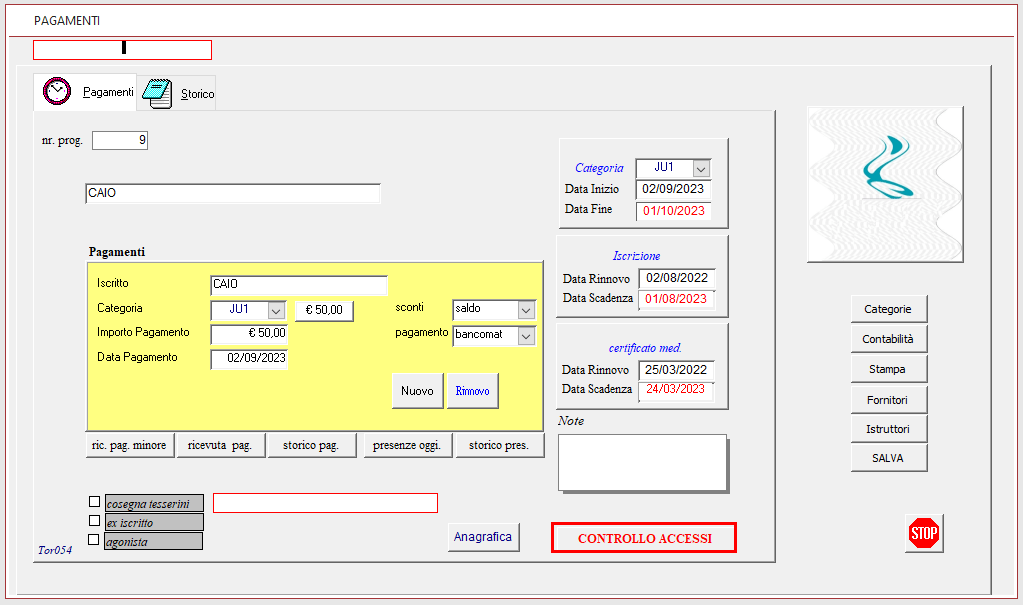Click the top name field containing CAIO
The width and height of the screenshot is (1023, 605).
233,193
